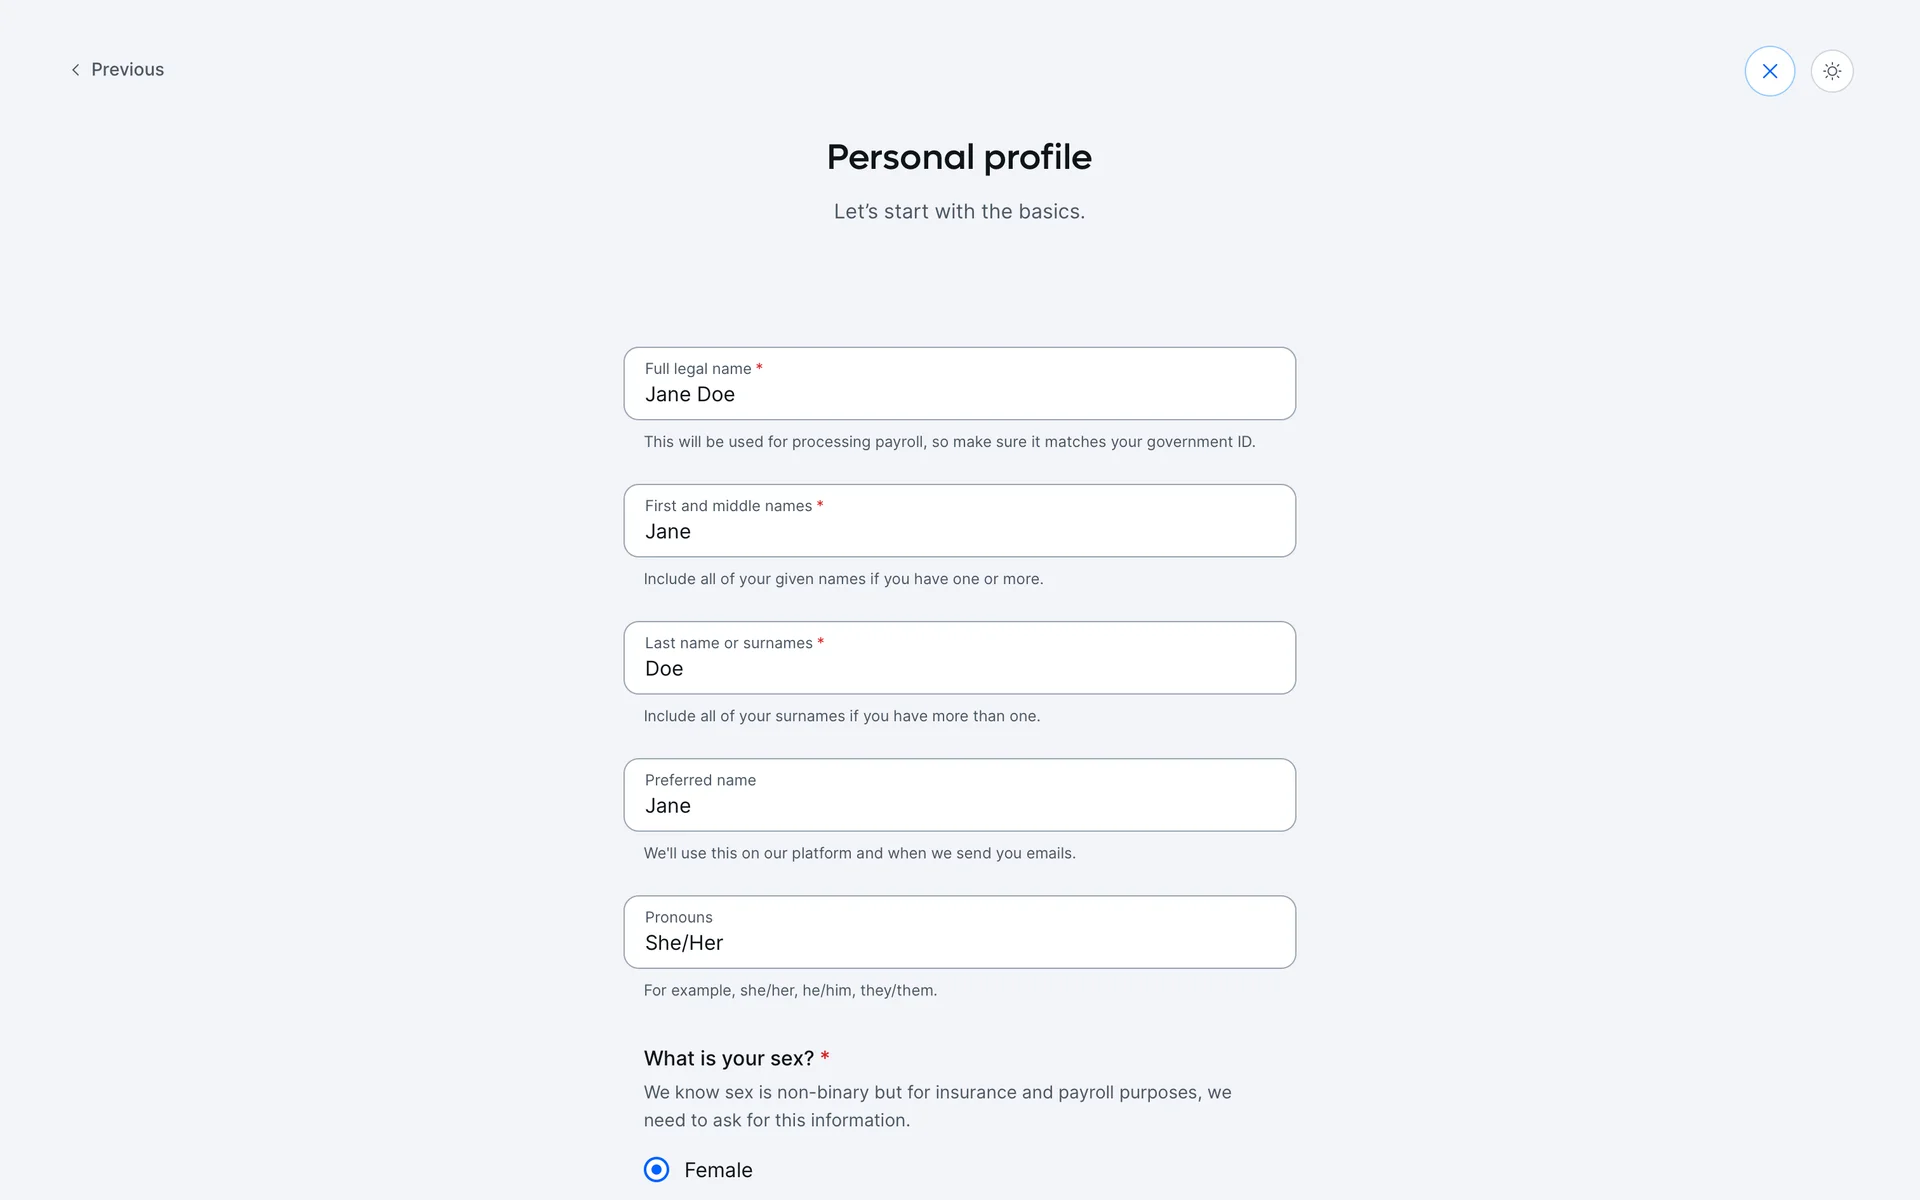
Task: Click the non-binary insurance explanation text
Action: 937,1106
